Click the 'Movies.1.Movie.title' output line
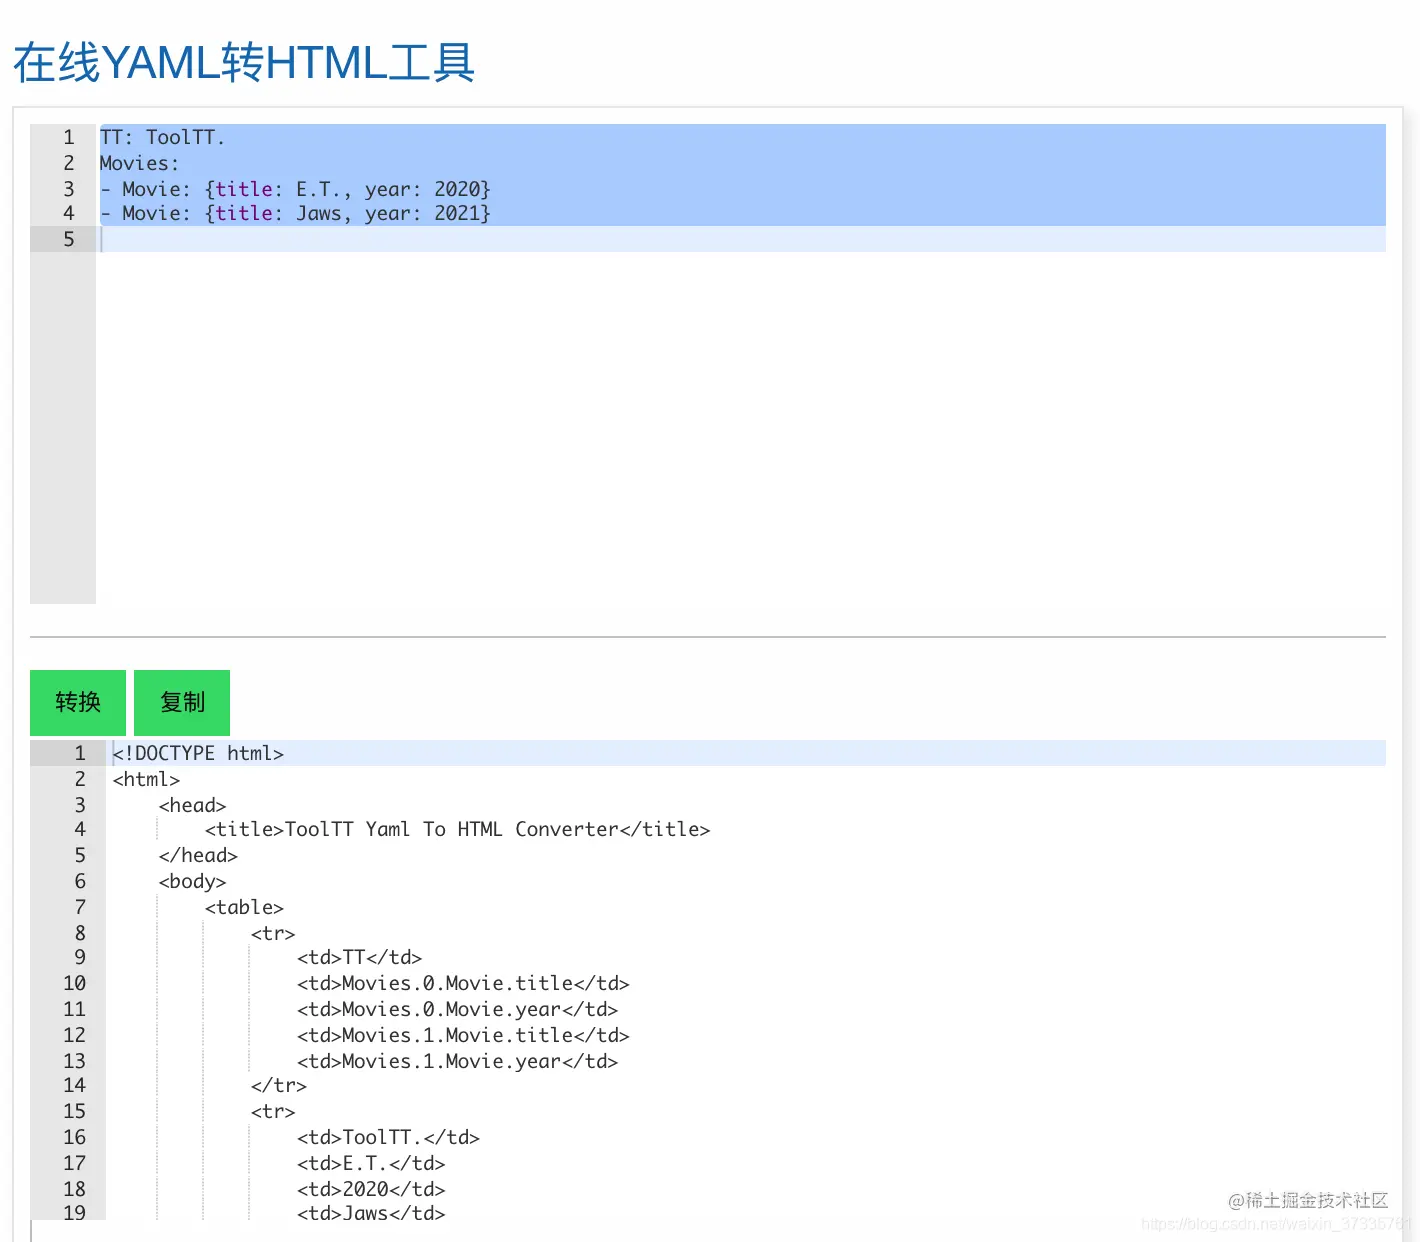The height and width of the screenshot is (1242, 1420). (x=463, y=1035)
